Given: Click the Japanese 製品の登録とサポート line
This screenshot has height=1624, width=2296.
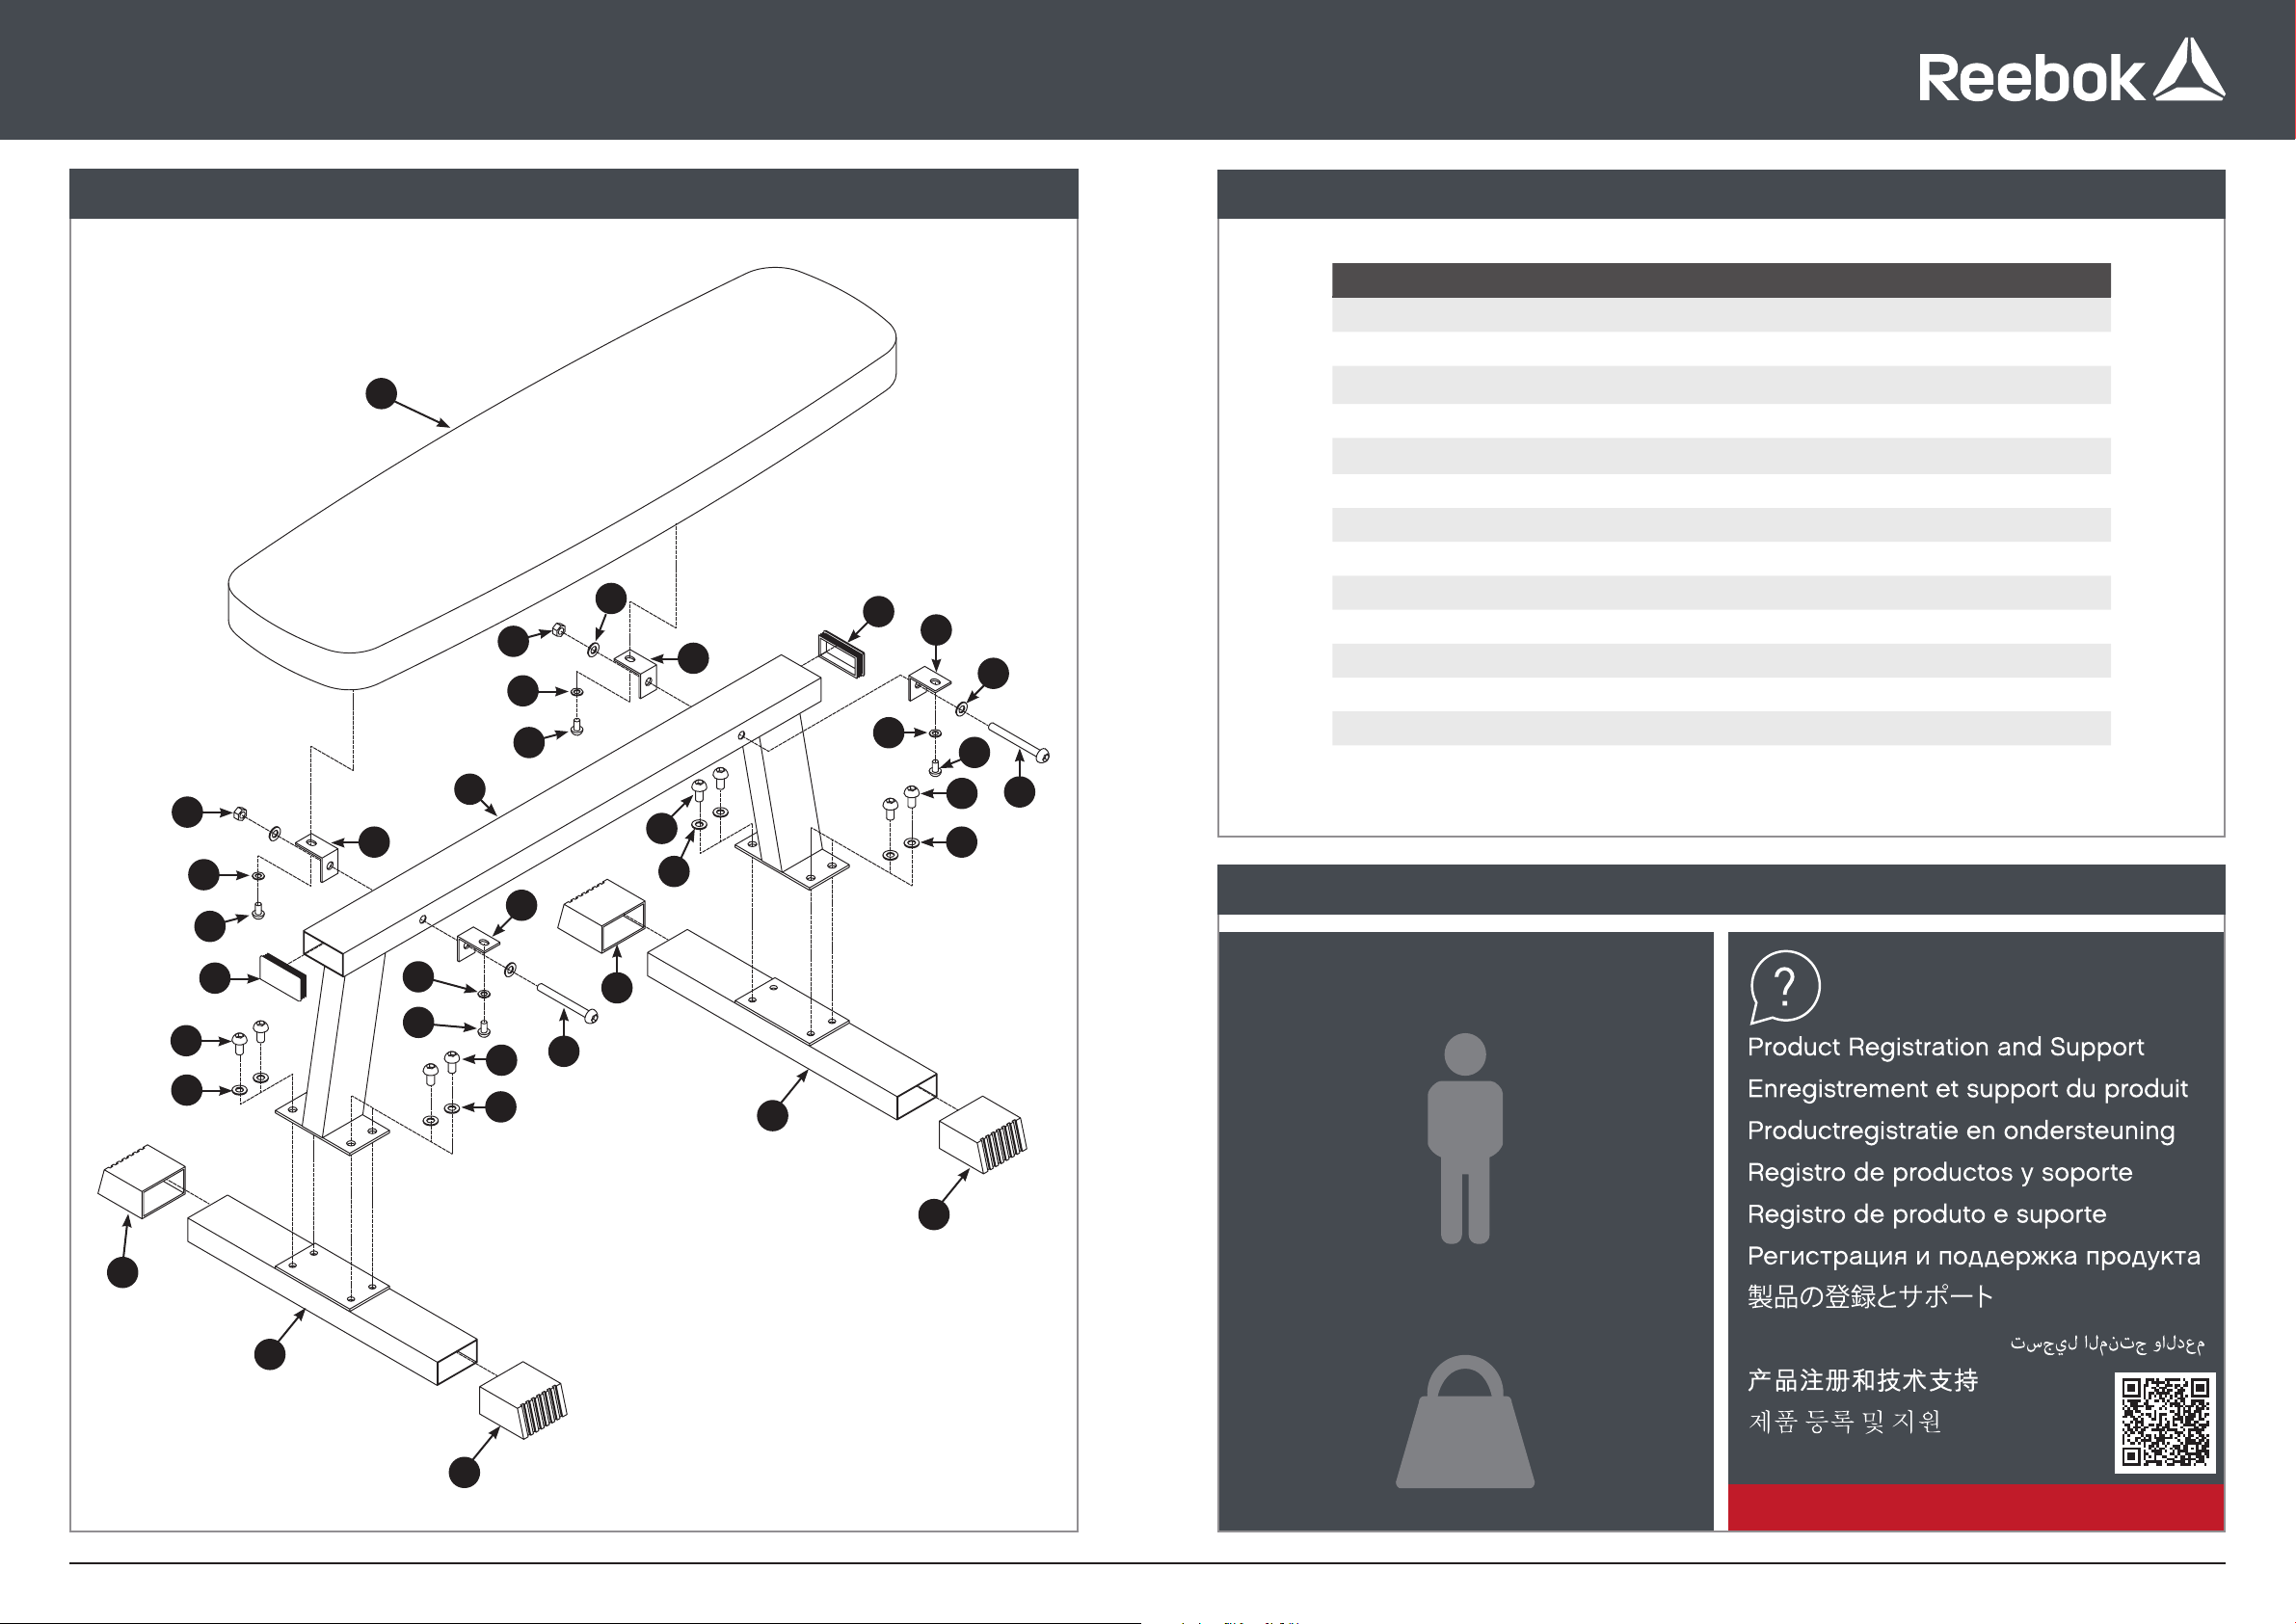Looking at the screenshot, I should 1870,1297.
